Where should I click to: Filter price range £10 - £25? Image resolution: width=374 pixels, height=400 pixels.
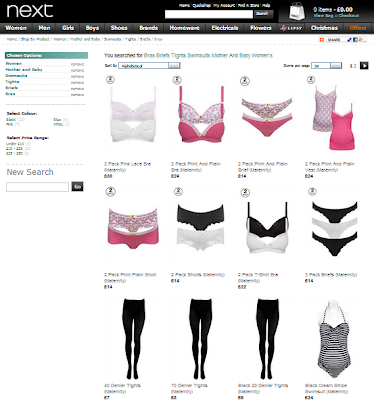[x=14, y=149]
